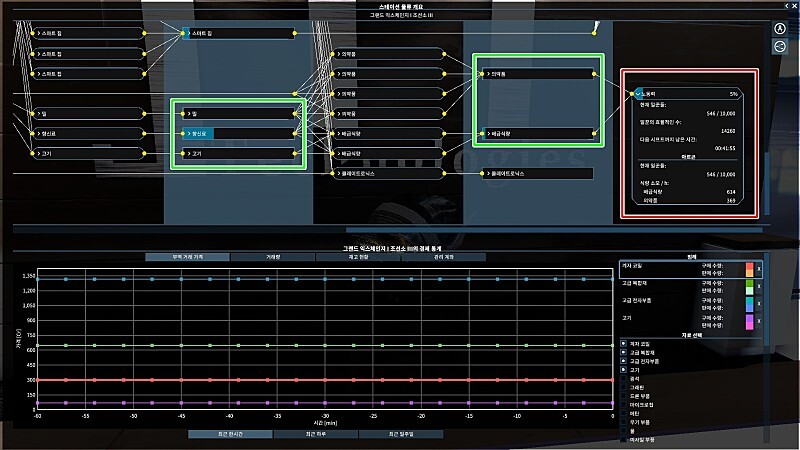Uncheck 고급 복합재 in data selection
The image size is (800, 450).
[x=623, y=352]
